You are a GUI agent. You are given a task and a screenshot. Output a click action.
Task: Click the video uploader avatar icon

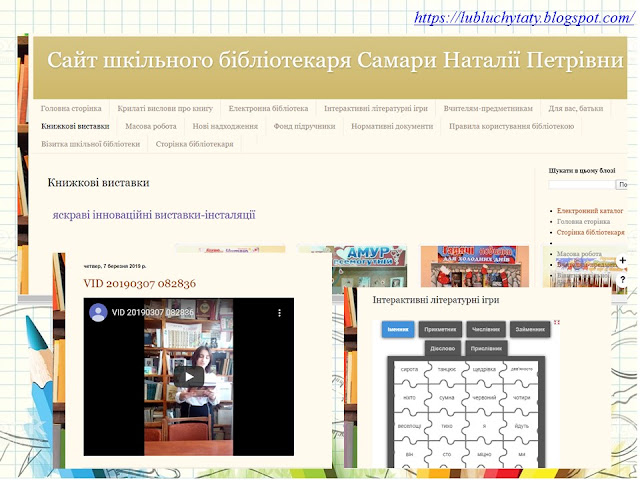[98, 313]
